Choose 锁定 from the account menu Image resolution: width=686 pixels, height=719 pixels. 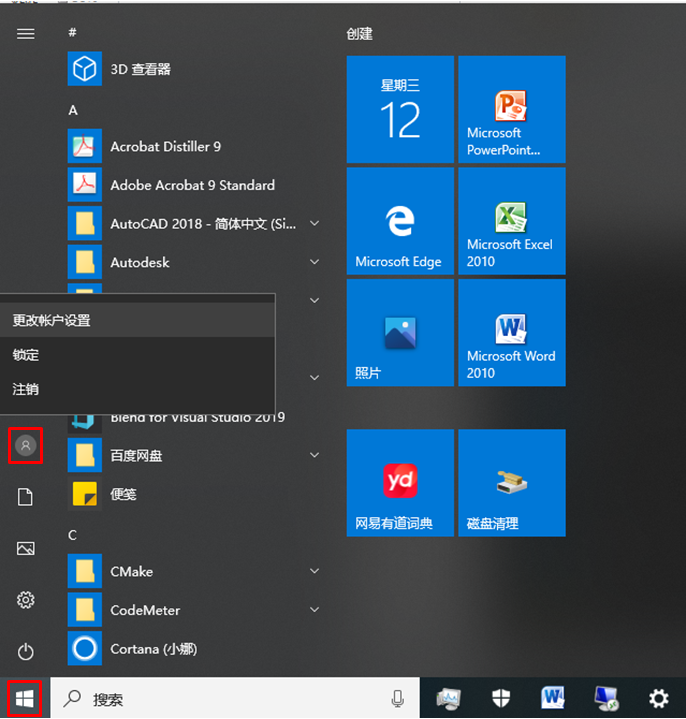[x=138, y=354]
